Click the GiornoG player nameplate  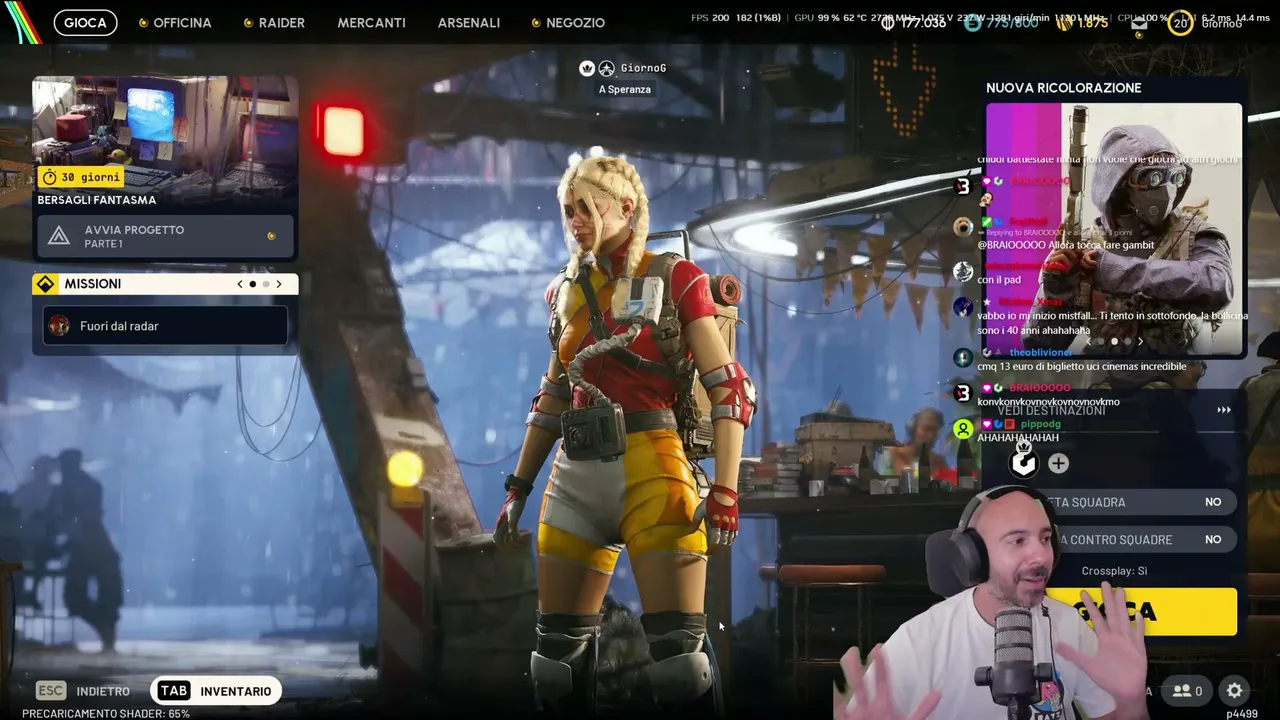coord(643,68)
